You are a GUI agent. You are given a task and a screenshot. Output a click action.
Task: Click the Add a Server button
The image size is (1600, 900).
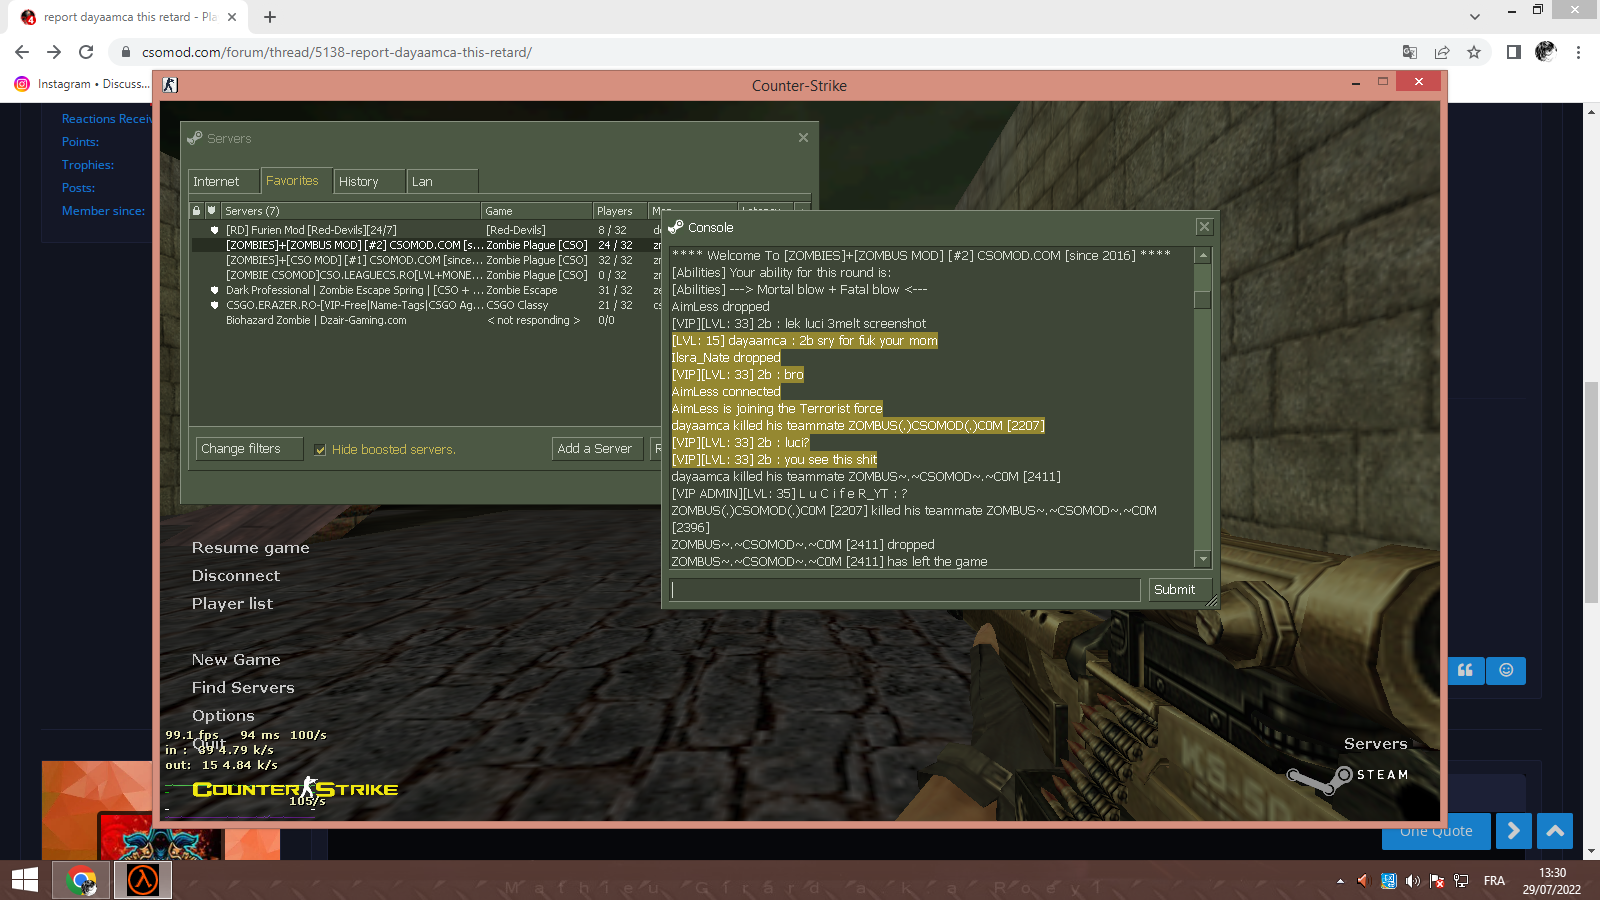594,449
